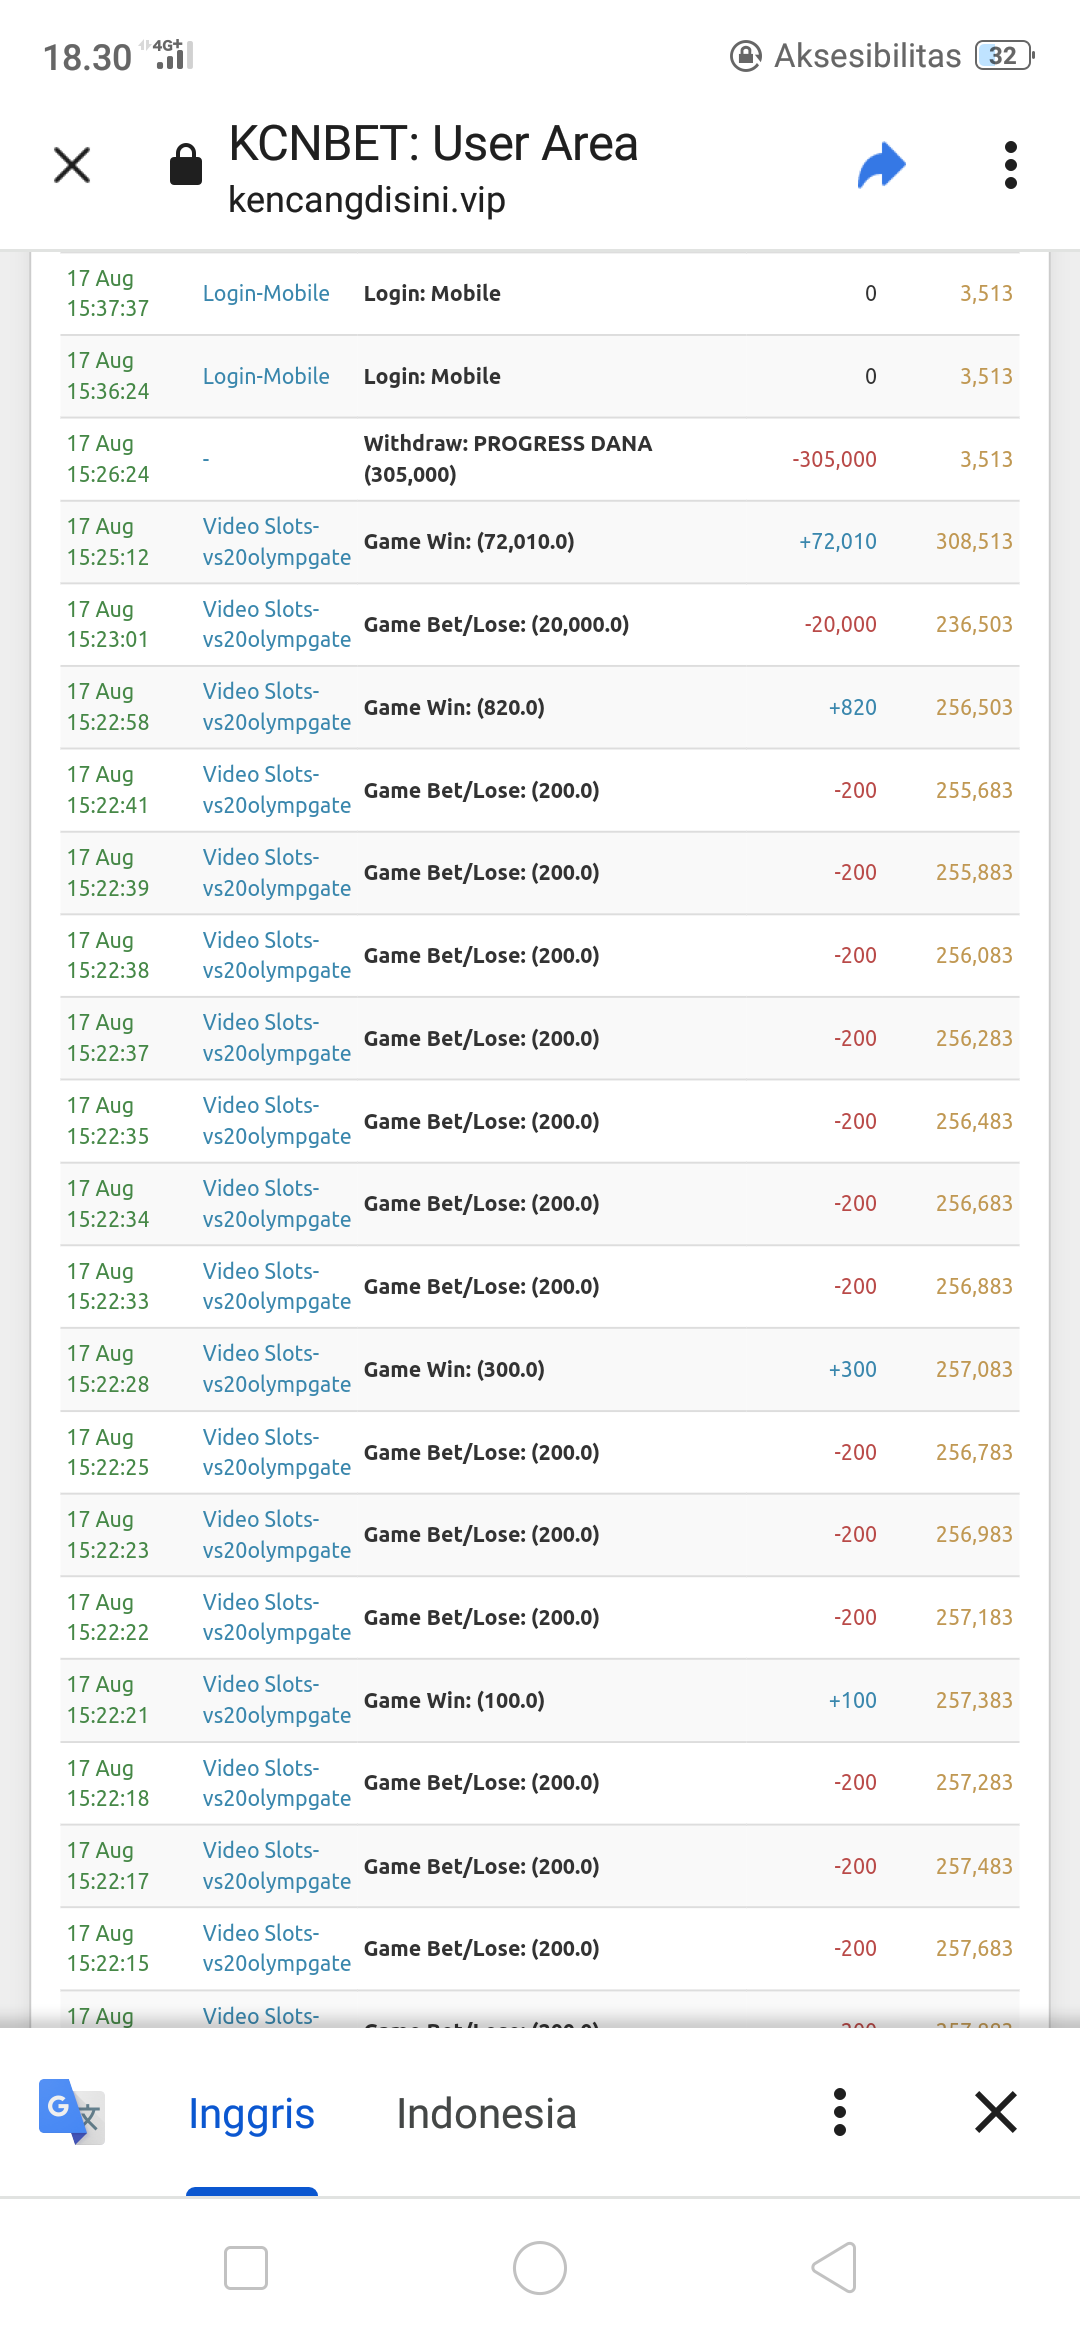This screenshot has height=2340, width=1080.
Task: Open translate bar three-dot options
Action: (x=840, y=2112)
